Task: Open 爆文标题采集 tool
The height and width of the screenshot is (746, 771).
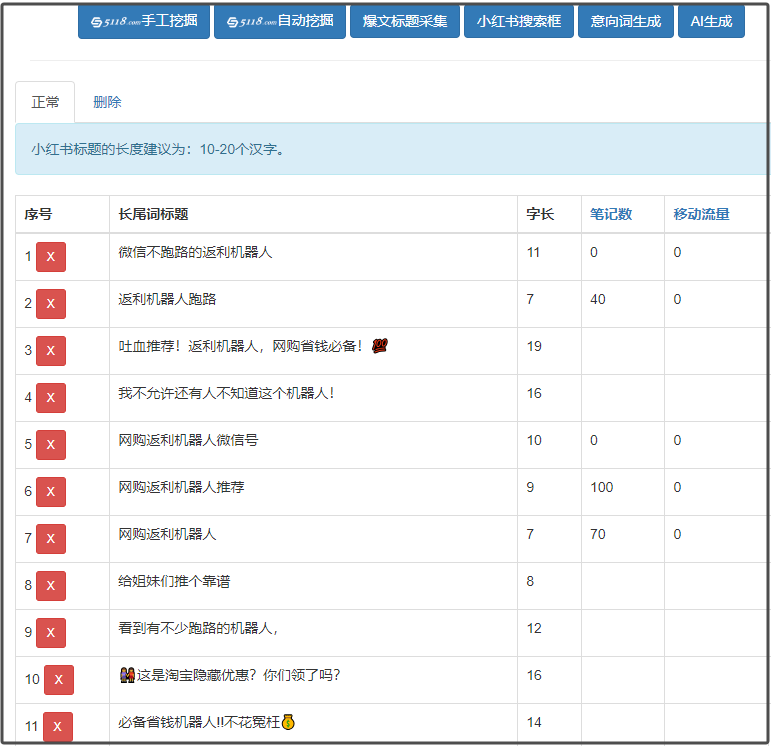Action: pyautogui.click(x=405, y=22)
